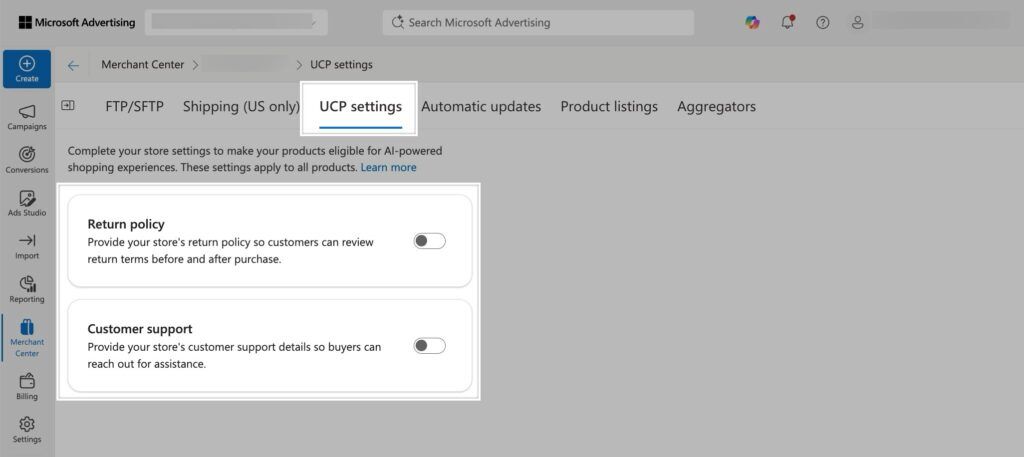This screenshot has height=457, width=1024.
Task: Open Billing from the sidebar
Action: click(27, 386)
